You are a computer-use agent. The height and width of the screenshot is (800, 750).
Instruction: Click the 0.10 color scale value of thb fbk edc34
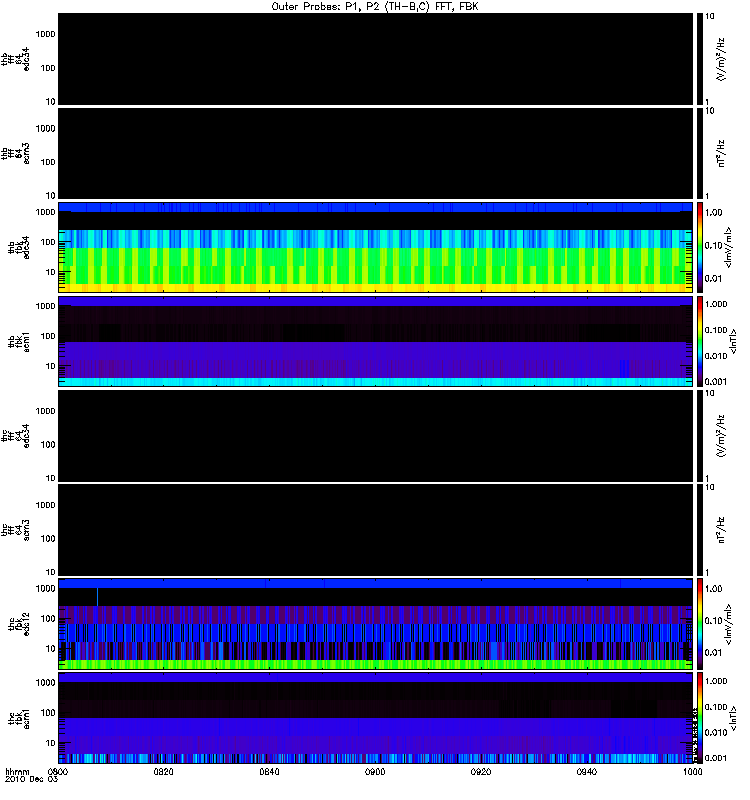[x=714, y=245]
